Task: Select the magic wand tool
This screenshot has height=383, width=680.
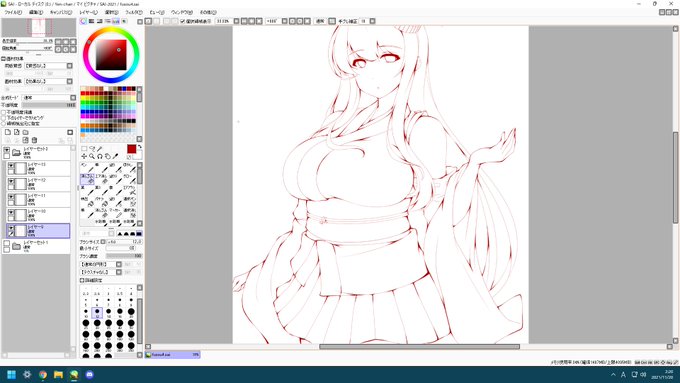Action: (100, 148)
